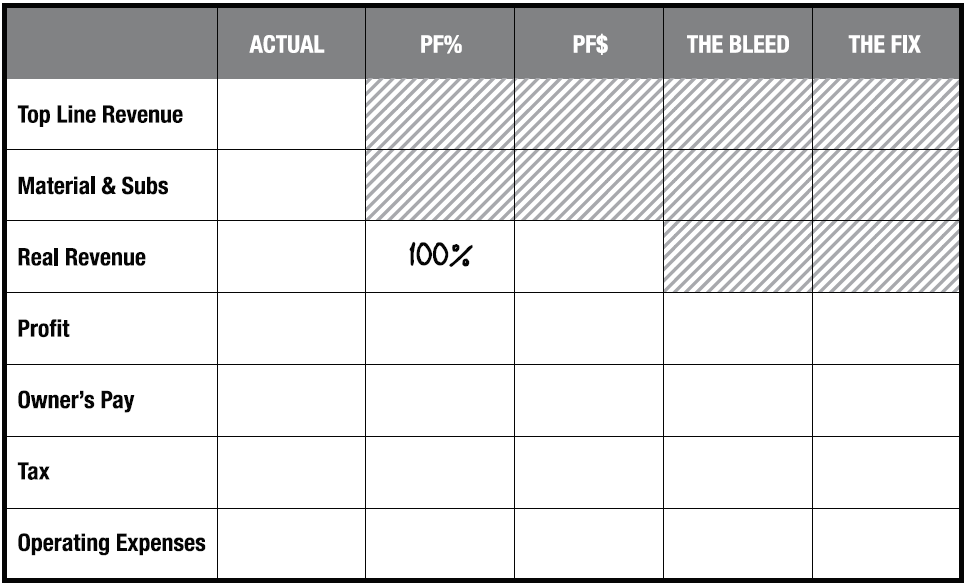
Task: Click the ACTUAL cell for Top Line Revenue
Action: coord(291,115)
